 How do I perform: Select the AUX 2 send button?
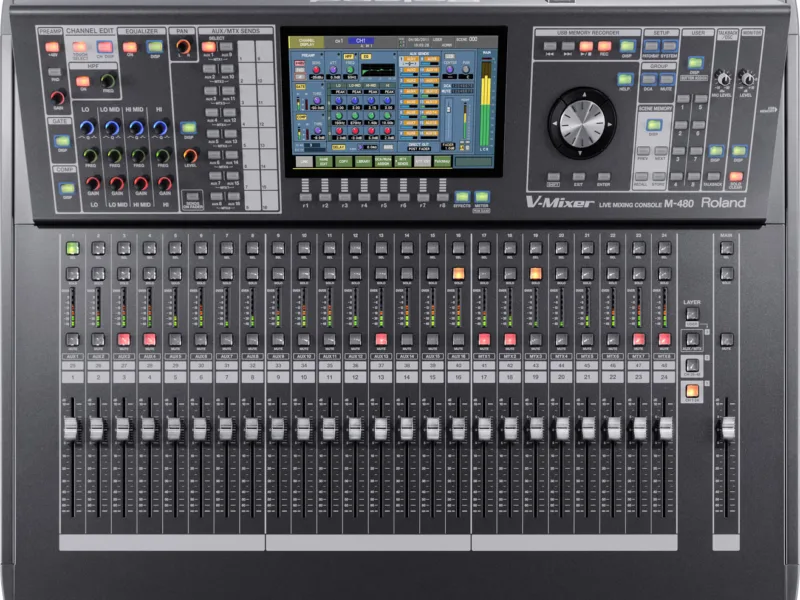(210, 69)
